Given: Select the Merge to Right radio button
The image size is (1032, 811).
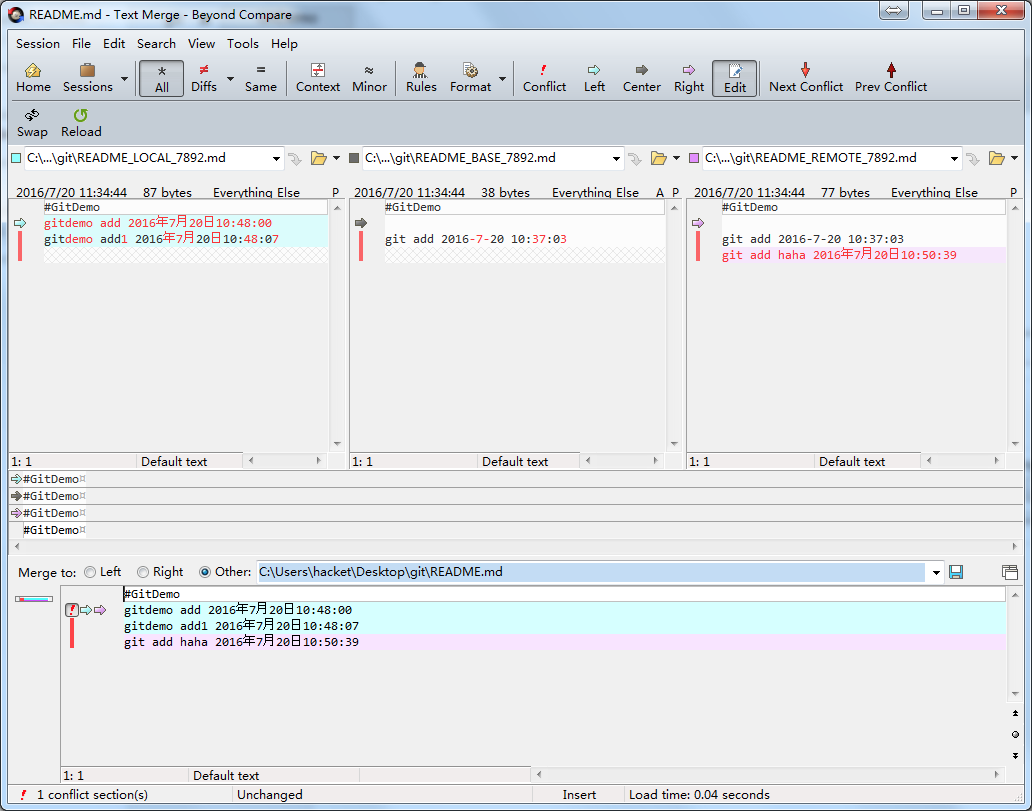Looking at the screenshot, I should (x=143, y=572).
